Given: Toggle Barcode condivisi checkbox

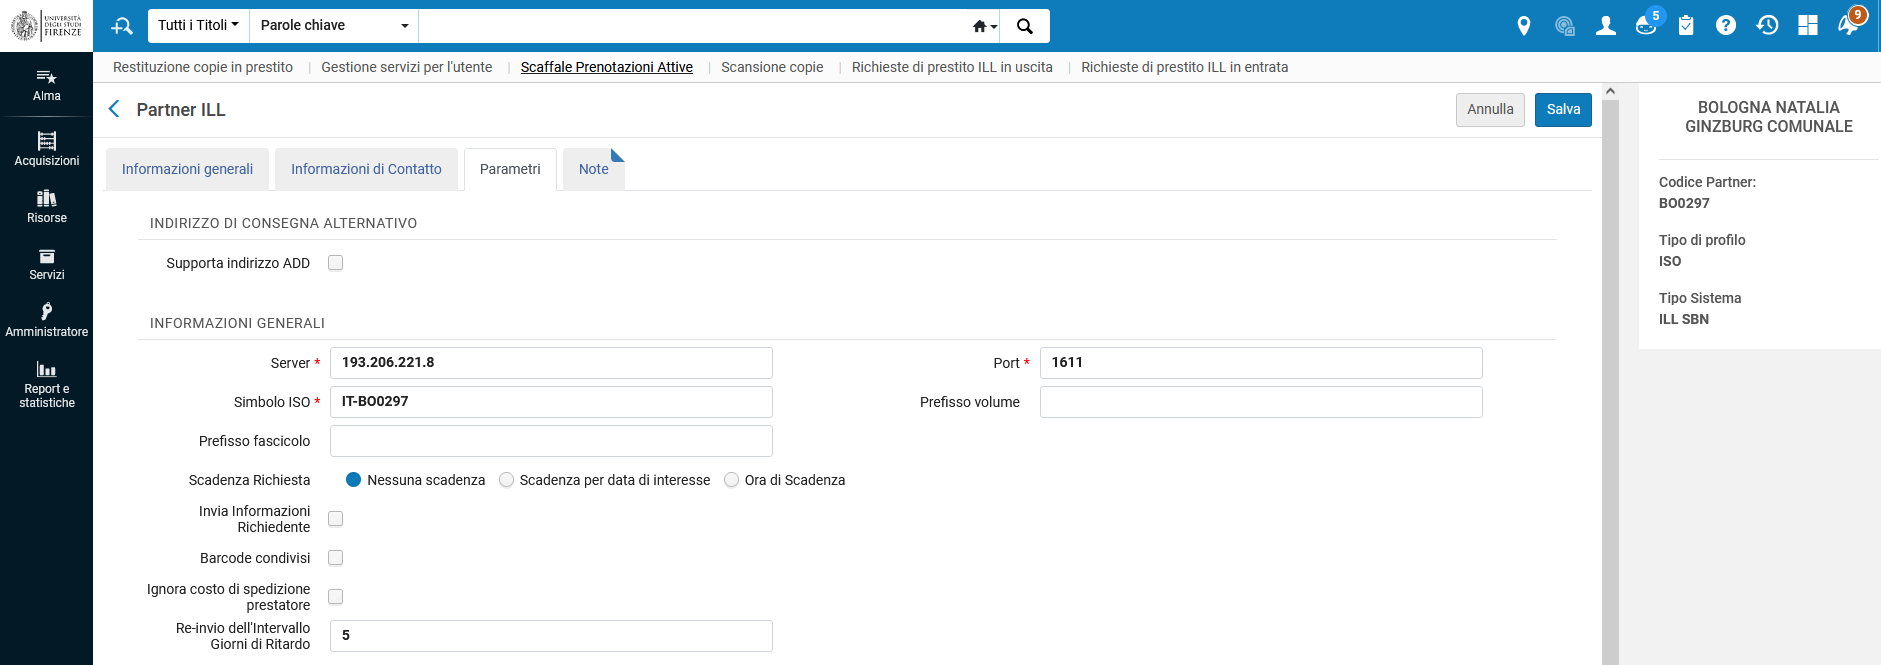Looking at the screenshot, I should (x=336, y=558).
